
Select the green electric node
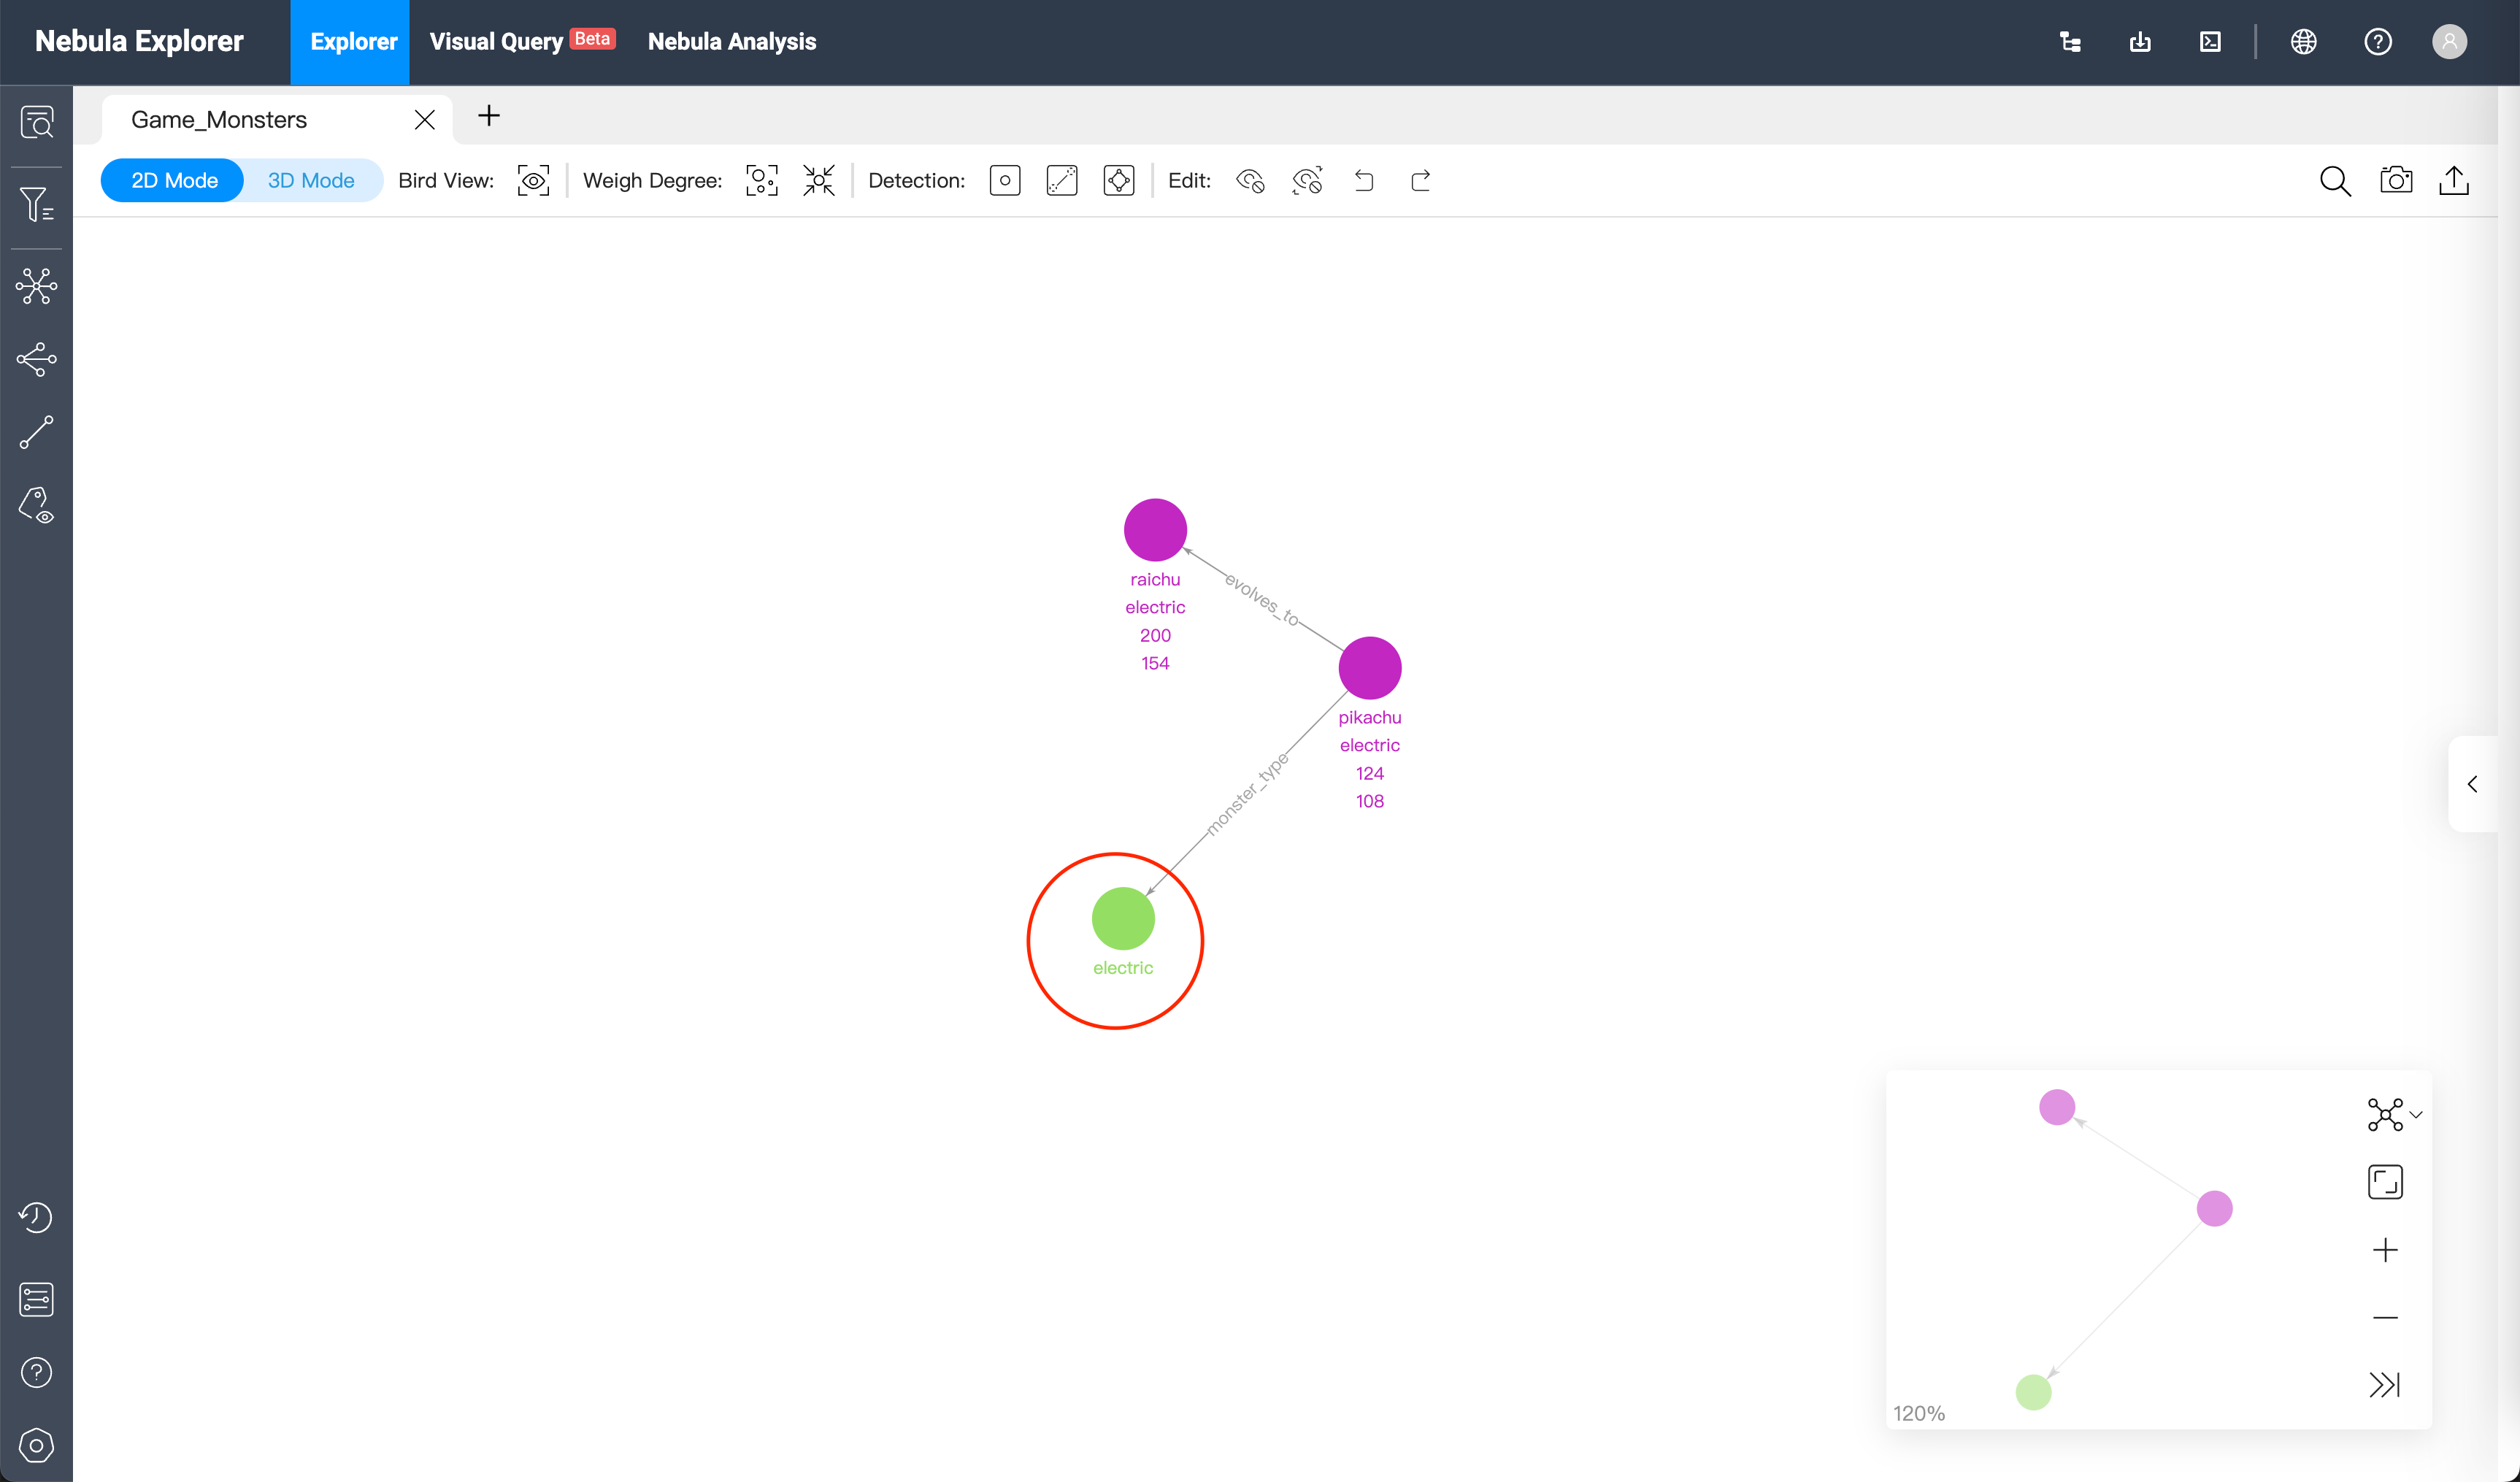(1123, 918)
